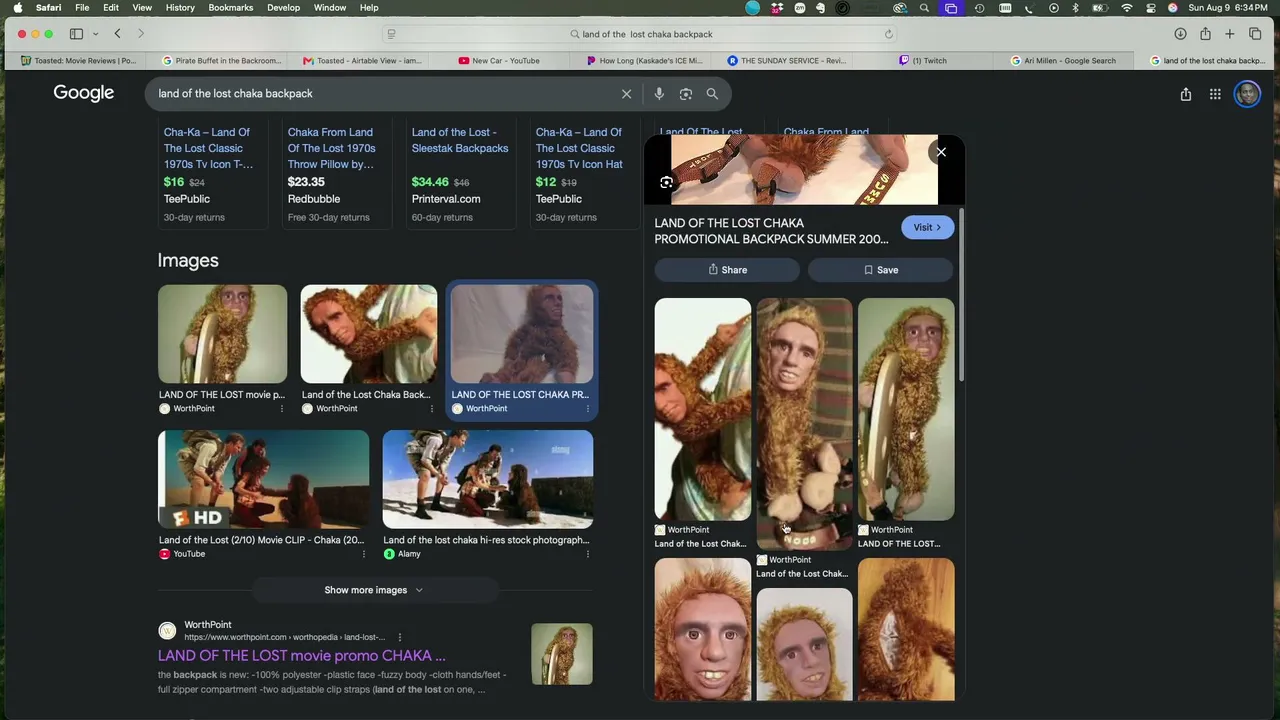Click the $34.46 Printerval price
Viewport: 1280px width, 720px height.
[x=430, y=182]
